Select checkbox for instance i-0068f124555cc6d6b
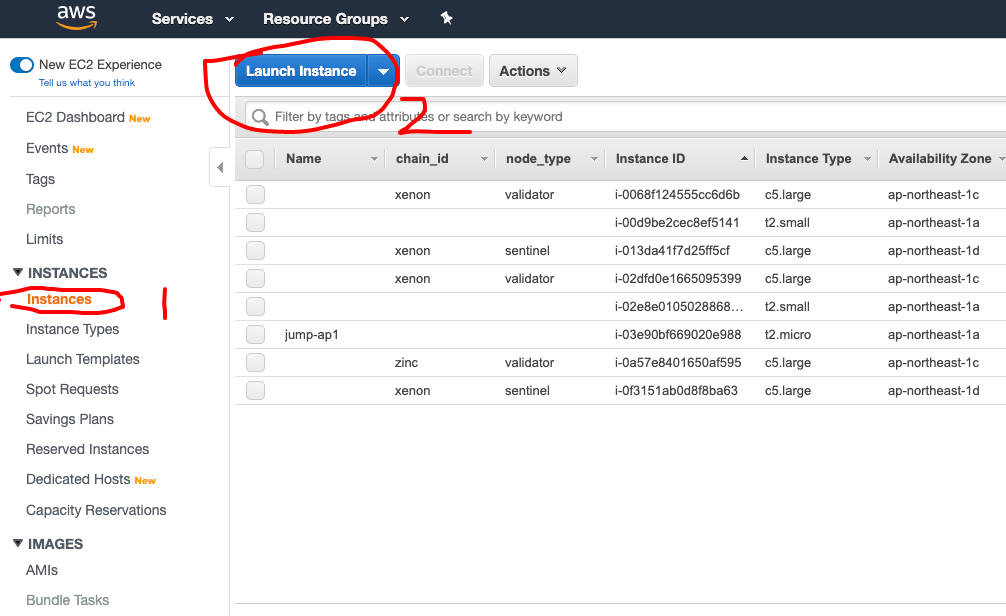Screen dimensions: 1006x616 coord(255,194)
